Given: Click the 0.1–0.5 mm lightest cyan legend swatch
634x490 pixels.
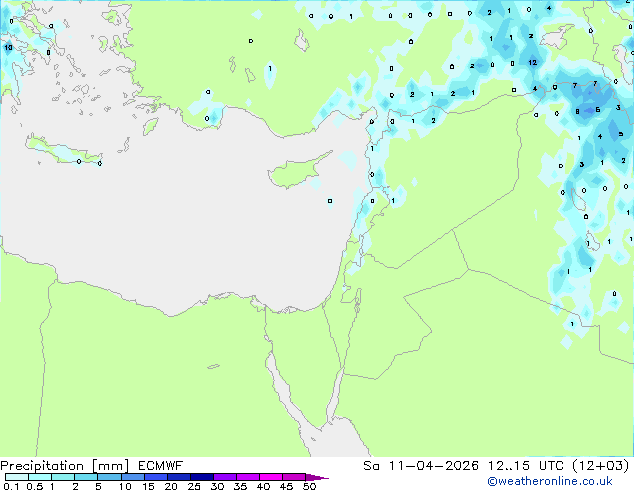Looking at the screenshot, I should click(x=17, y=477).
